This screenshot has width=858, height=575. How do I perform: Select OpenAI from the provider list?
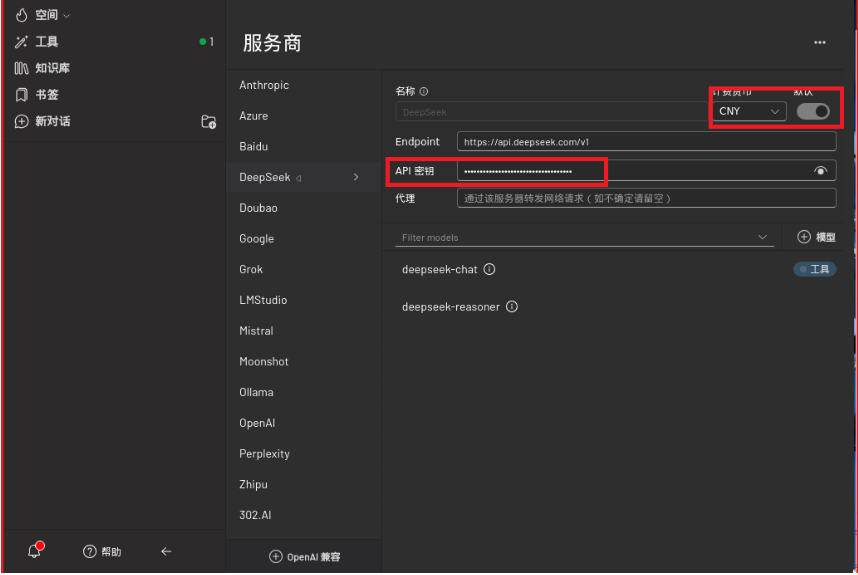[257, 423]
